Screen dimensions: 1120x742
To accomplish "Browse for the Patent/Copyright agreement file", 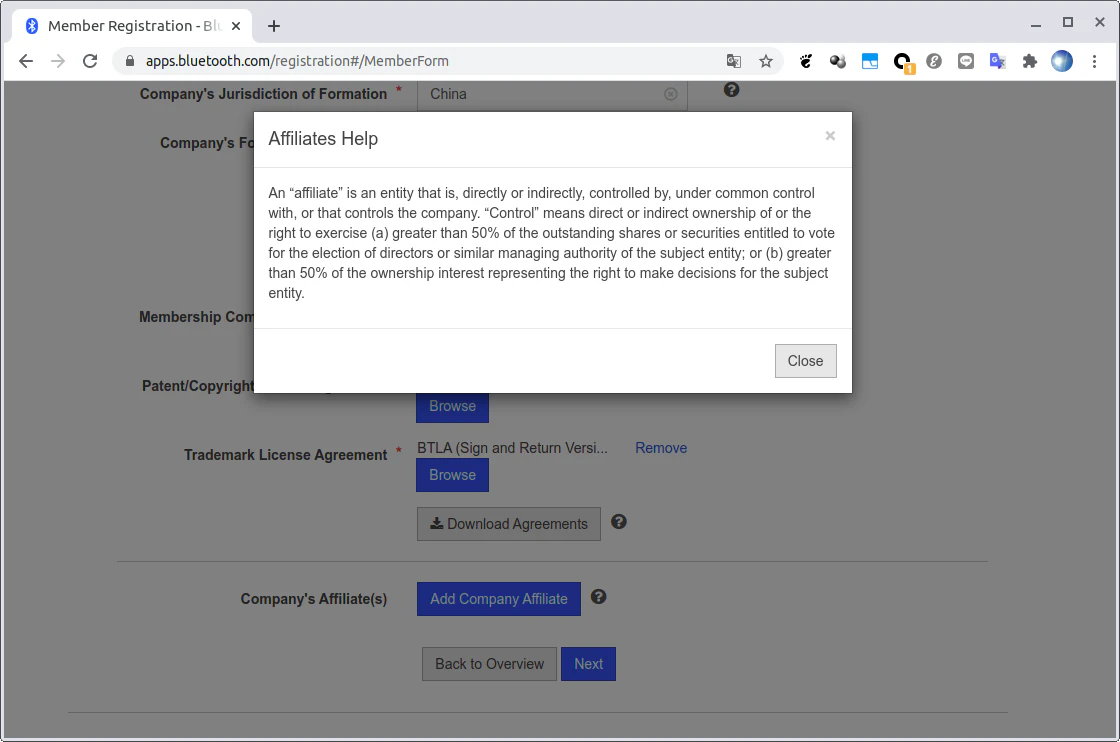I will tap(452, 406).
